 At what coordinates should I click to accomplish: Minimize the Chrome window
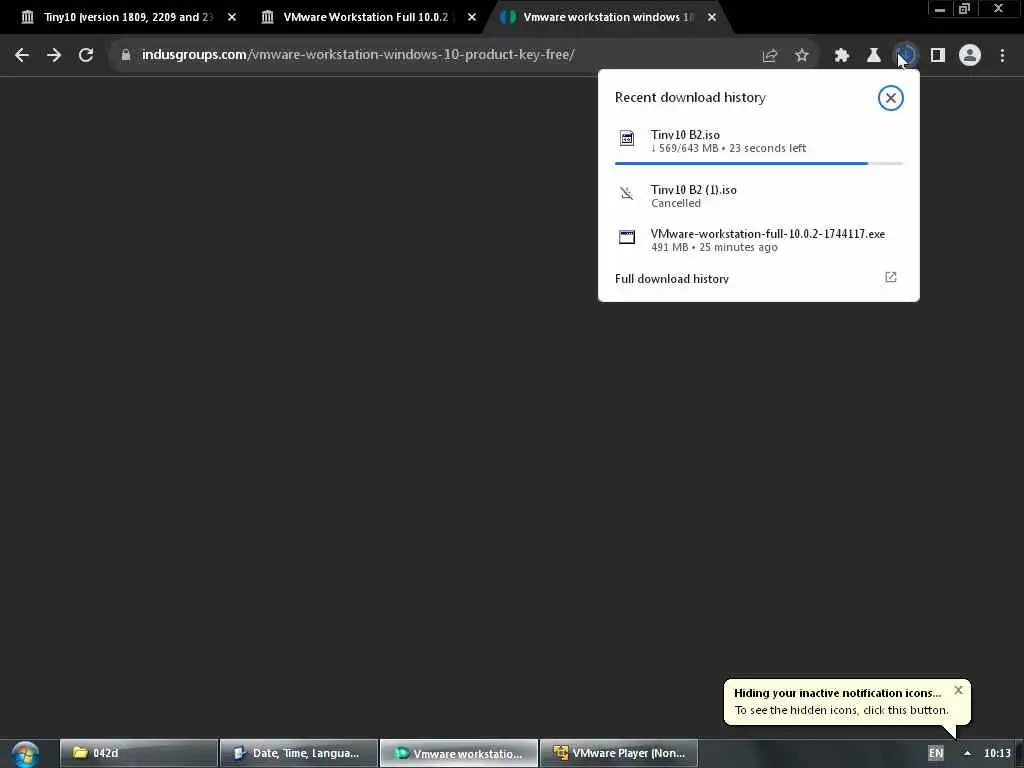pos(940,9)
